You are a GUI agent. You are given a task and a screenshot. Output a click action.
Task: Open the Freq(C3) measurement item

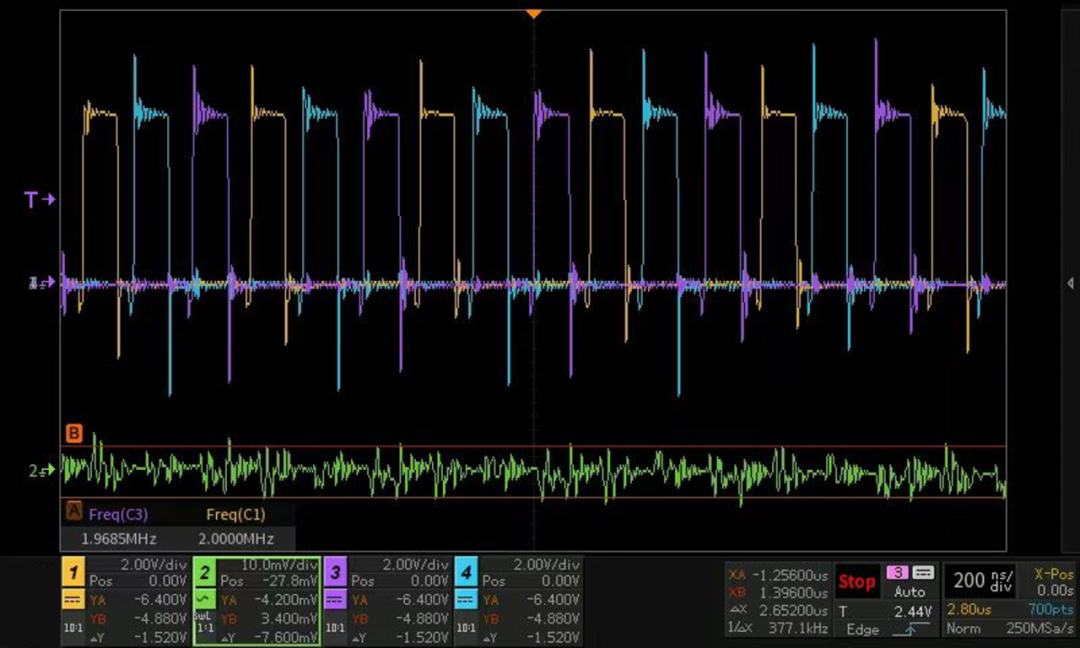[x=119, y=515]
